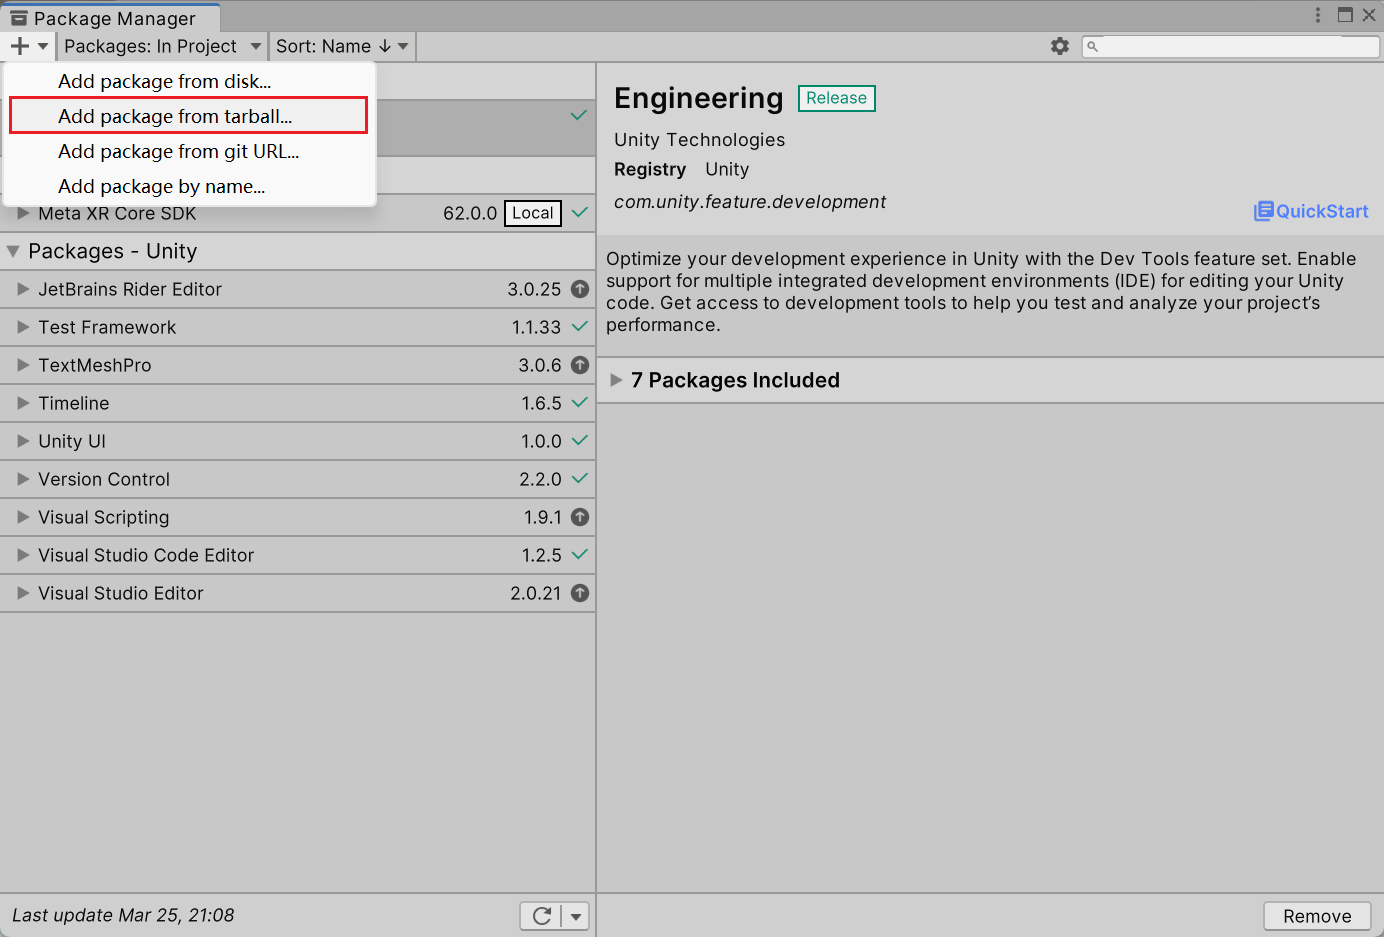Choose Add package by name
Image resolution: width=1384 pixels, height=937 pixels.
tap(189, 186)
